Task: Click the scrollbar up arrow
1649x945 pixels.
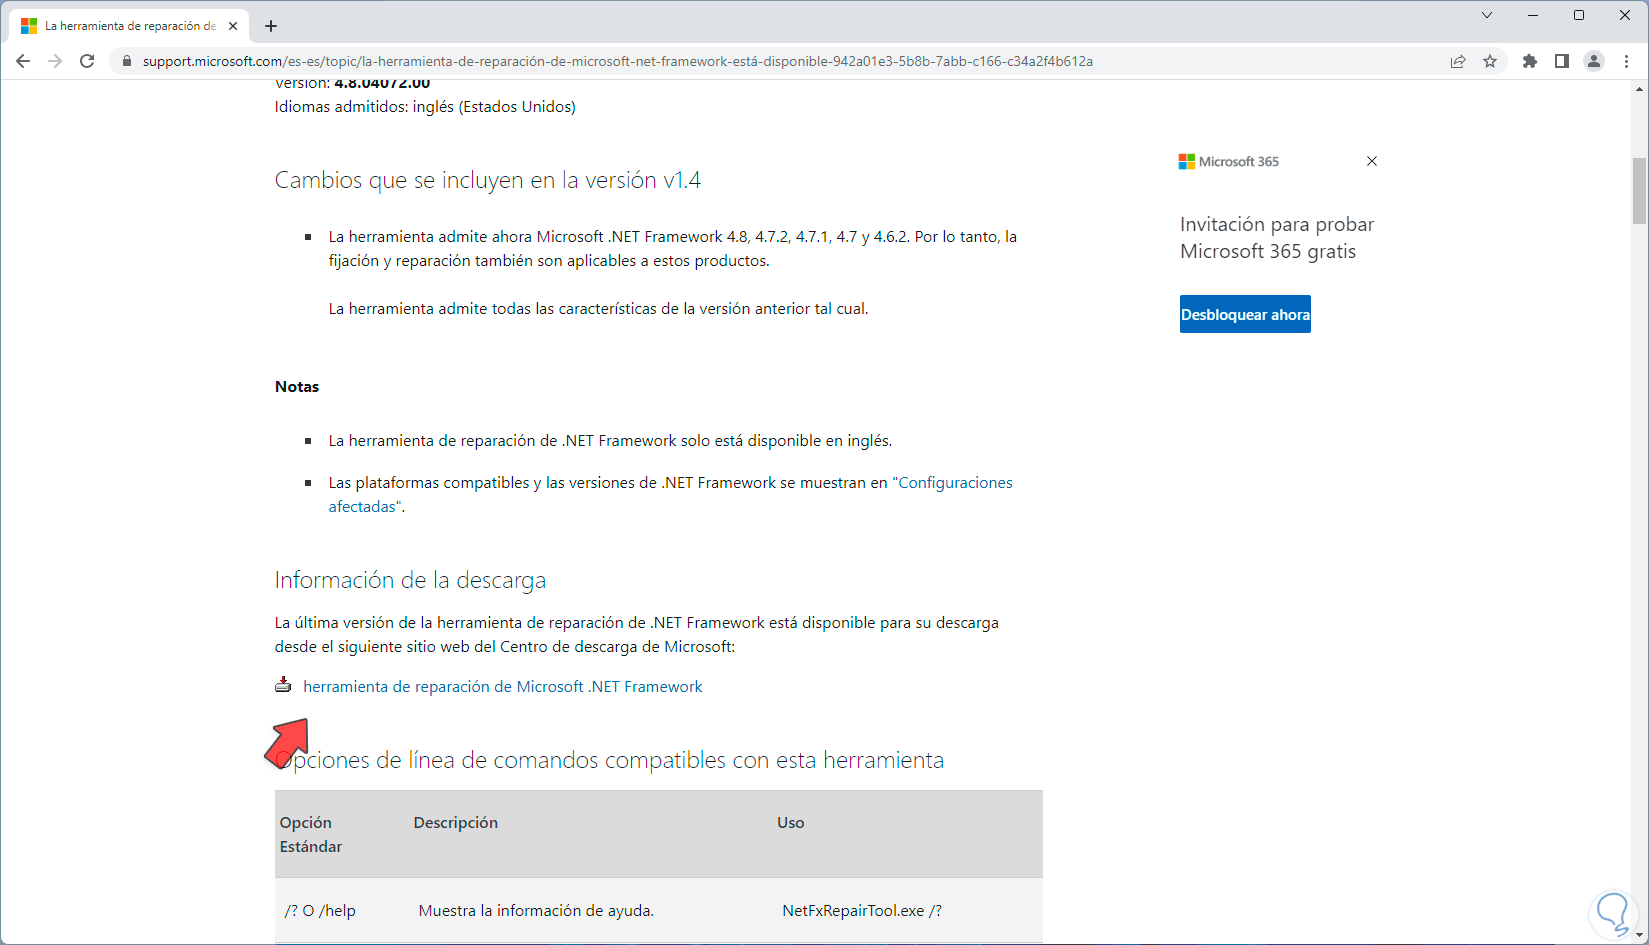Action: click(1639, 89)
